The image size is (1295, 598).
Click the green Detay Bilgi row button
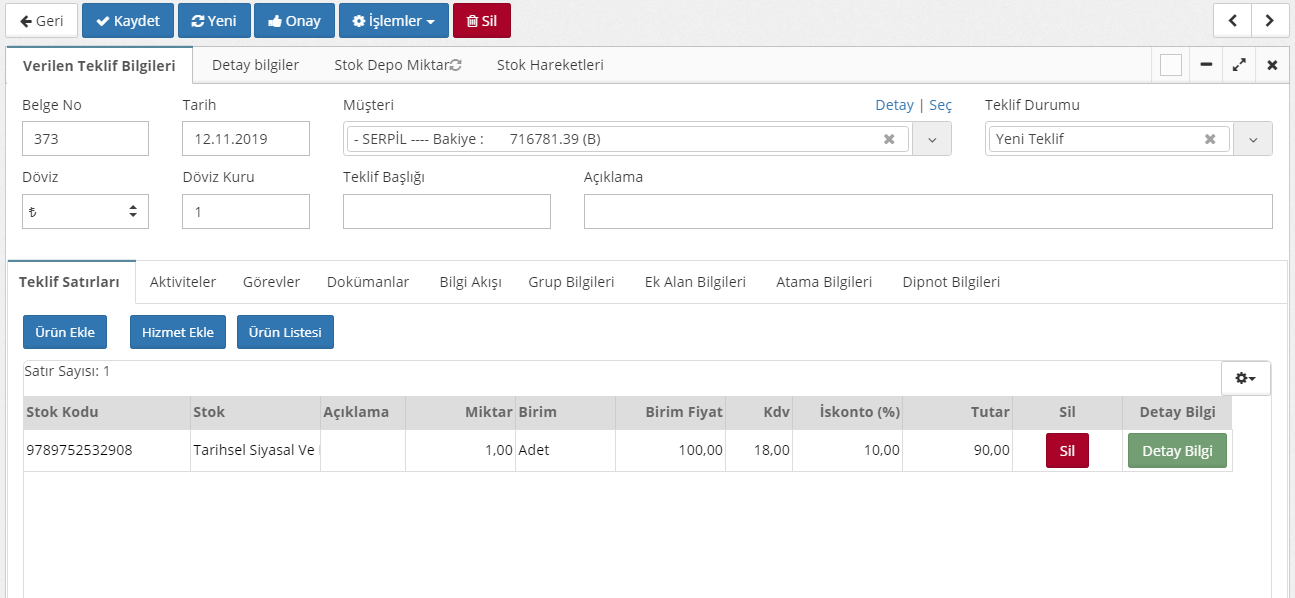[x=1177, y=451]
